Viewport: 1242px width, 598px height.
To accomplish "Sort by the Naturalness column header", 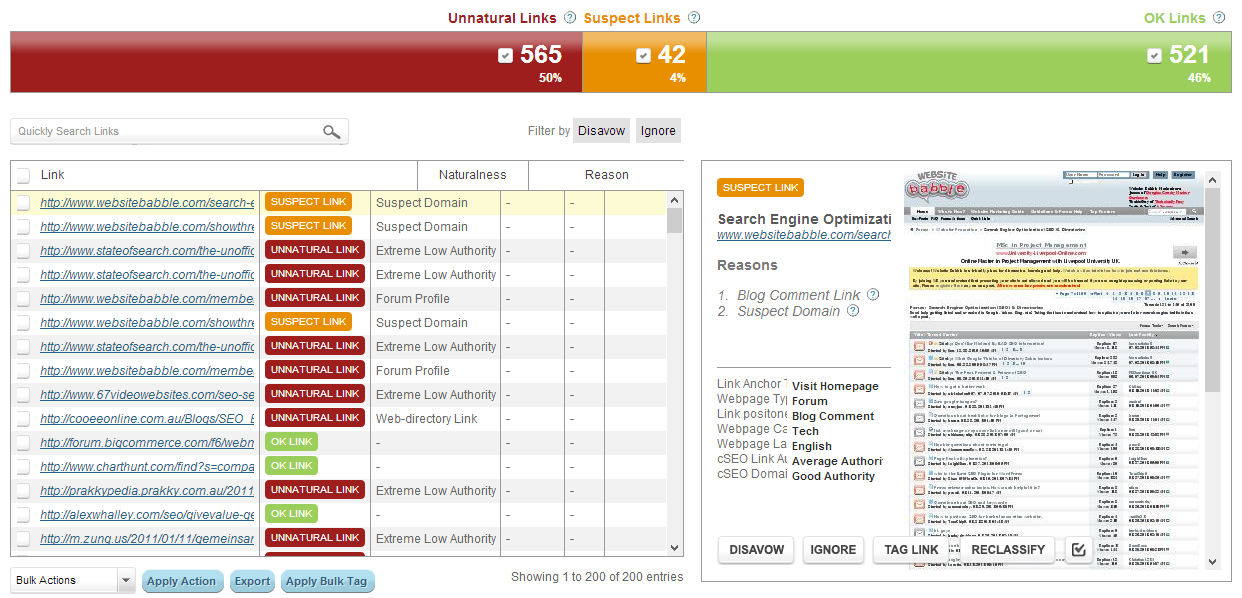I will tap(472, 175).
